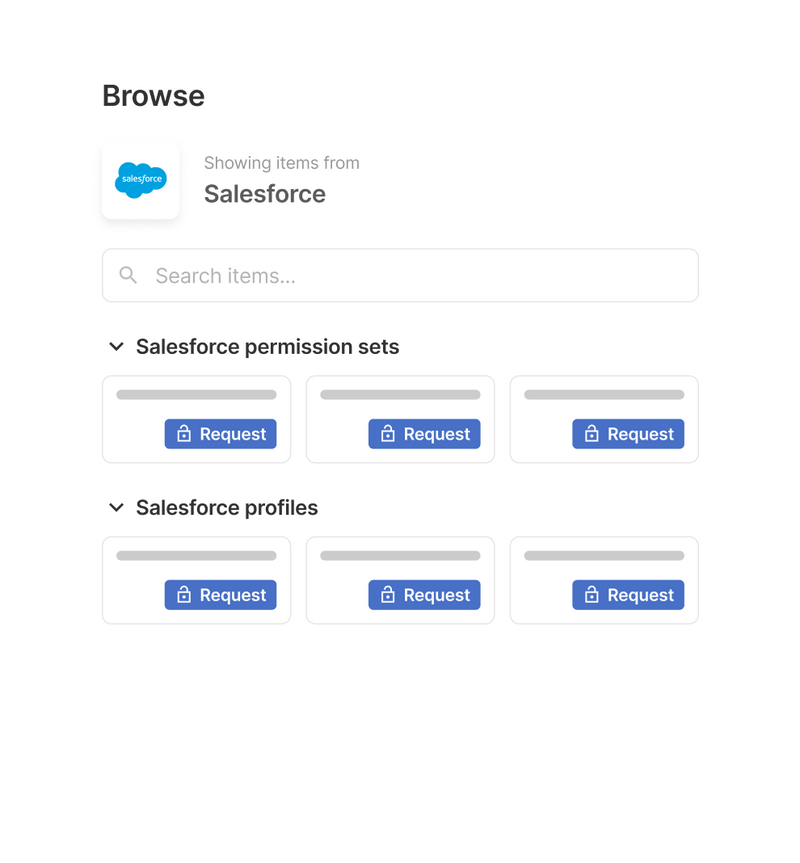Collapse the Salesforce permission sets section
Viewport: 800px width, 863px height.
[116, 346]
